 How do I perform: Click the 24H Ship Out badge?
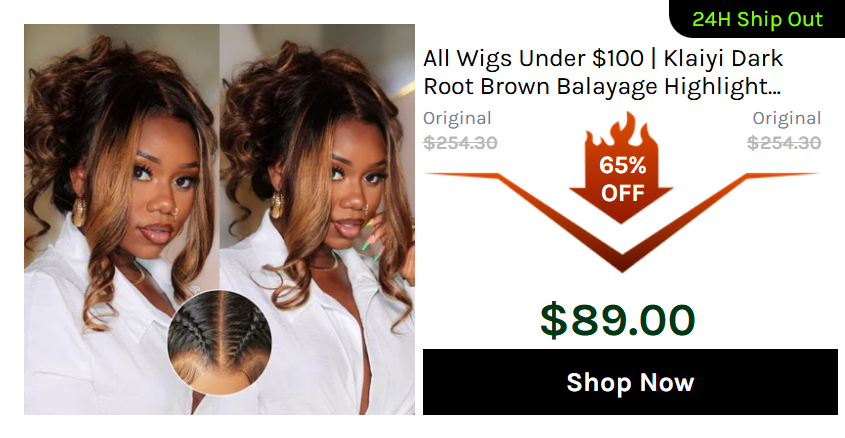[757, 19]
